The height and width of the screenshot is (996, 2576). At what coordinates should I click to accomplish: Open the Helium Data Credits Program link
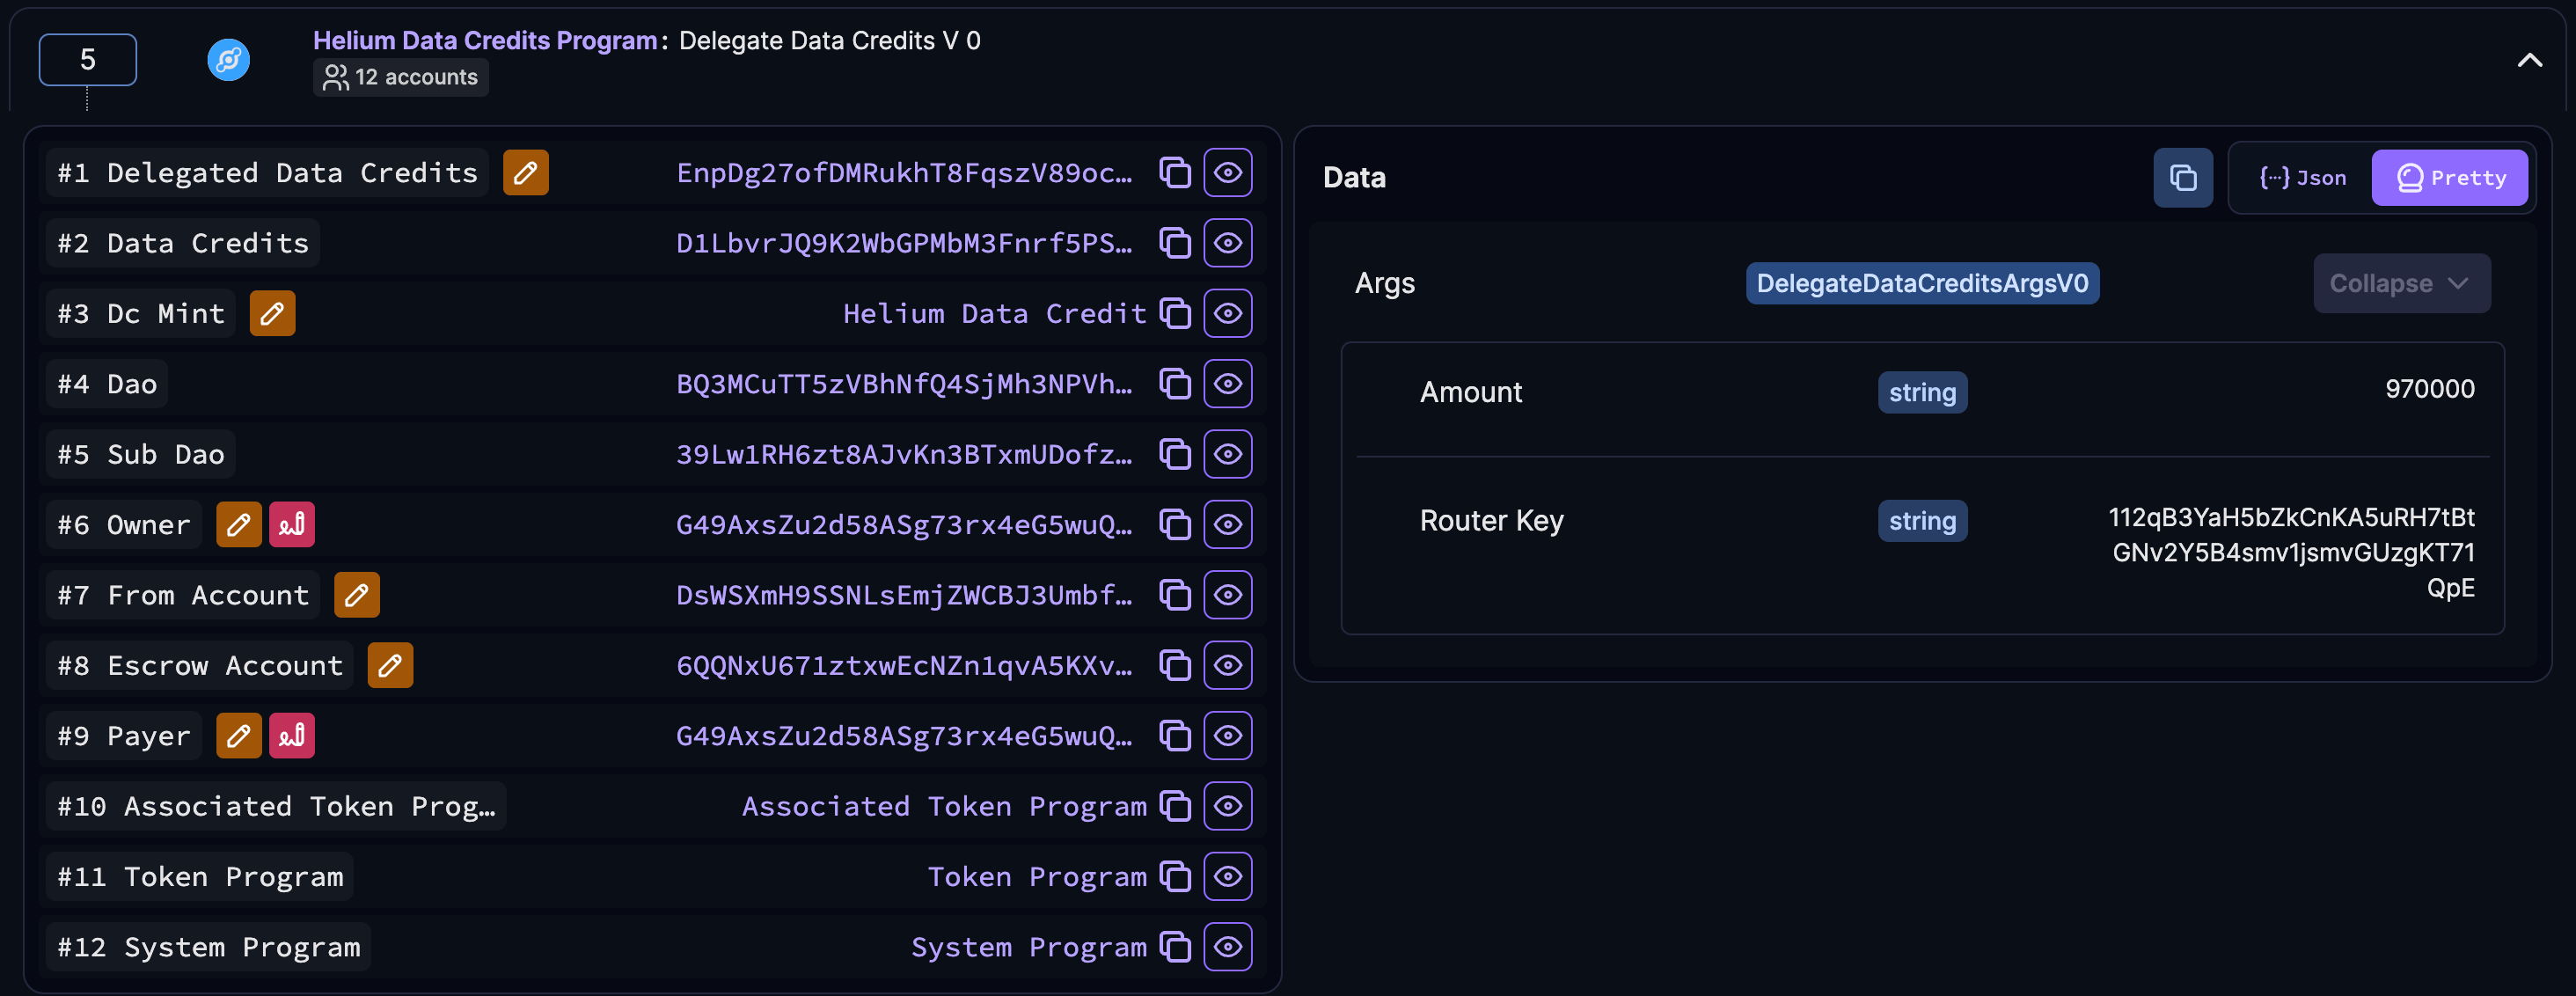(x=485, y=40)
